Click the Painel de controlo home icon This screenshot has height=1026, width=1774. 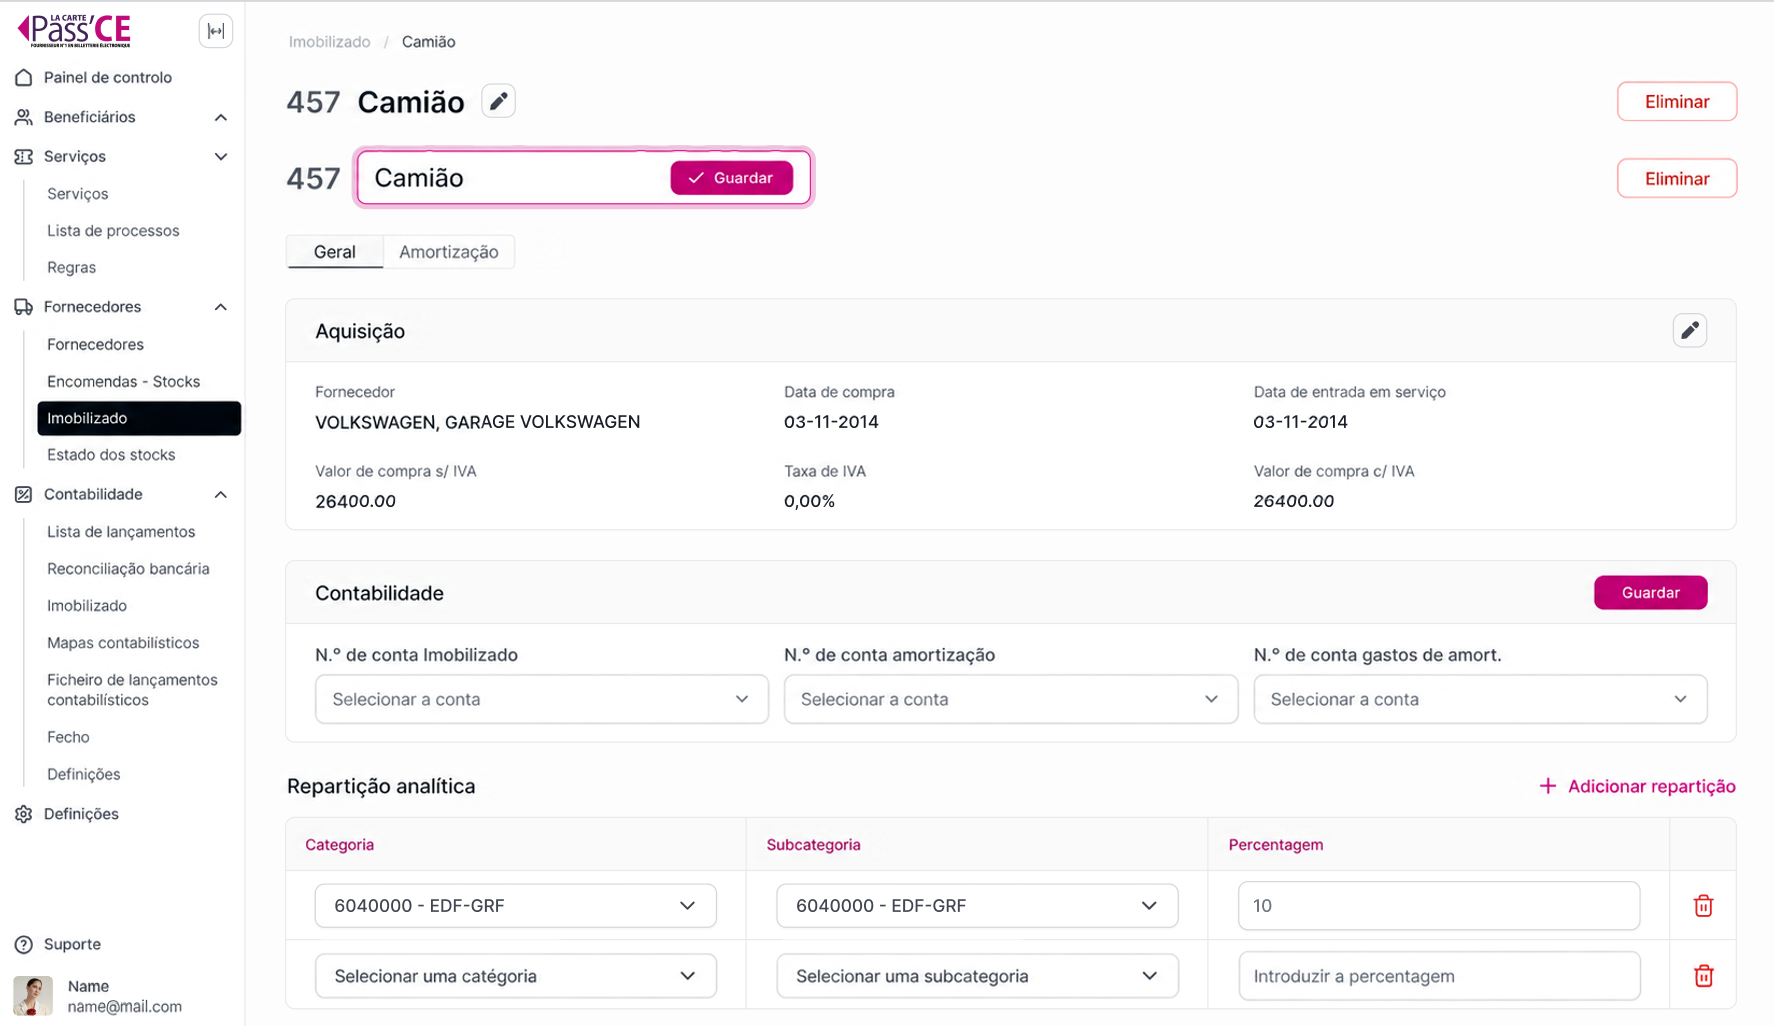click(x=24, y=77)
